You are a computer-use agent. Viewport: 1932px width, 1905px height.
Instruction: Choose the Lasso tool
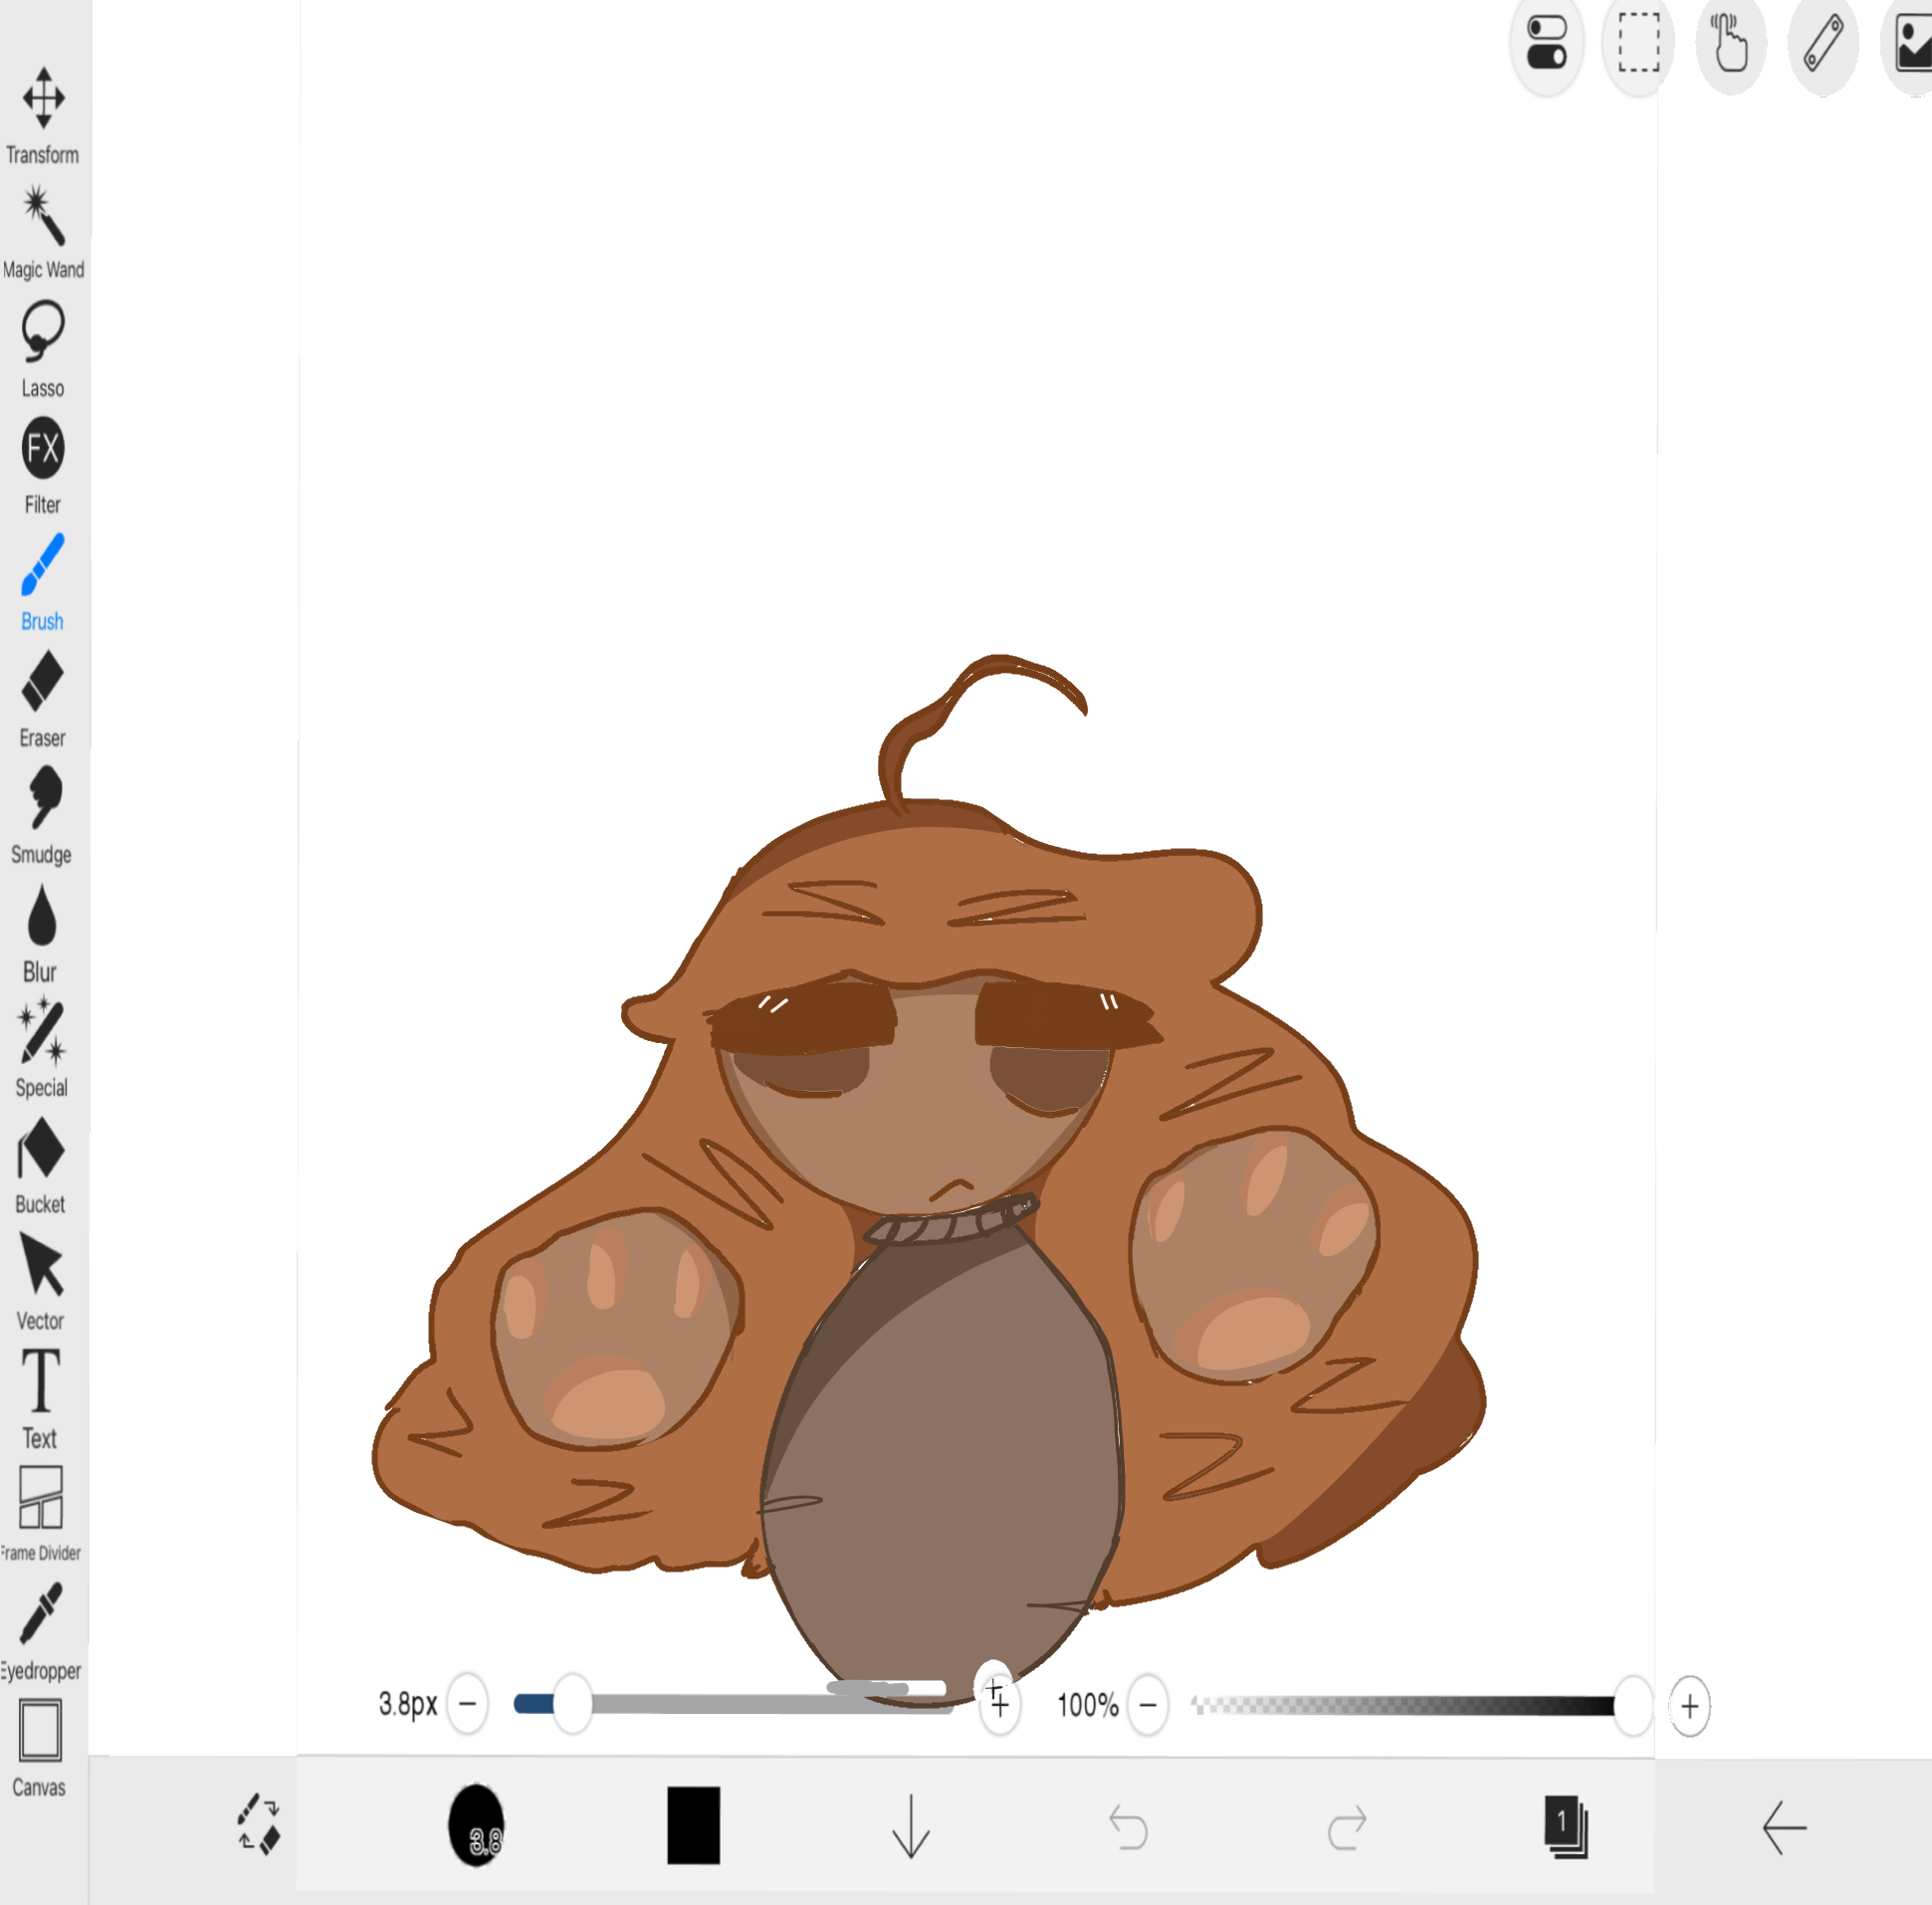coord(43,333)
